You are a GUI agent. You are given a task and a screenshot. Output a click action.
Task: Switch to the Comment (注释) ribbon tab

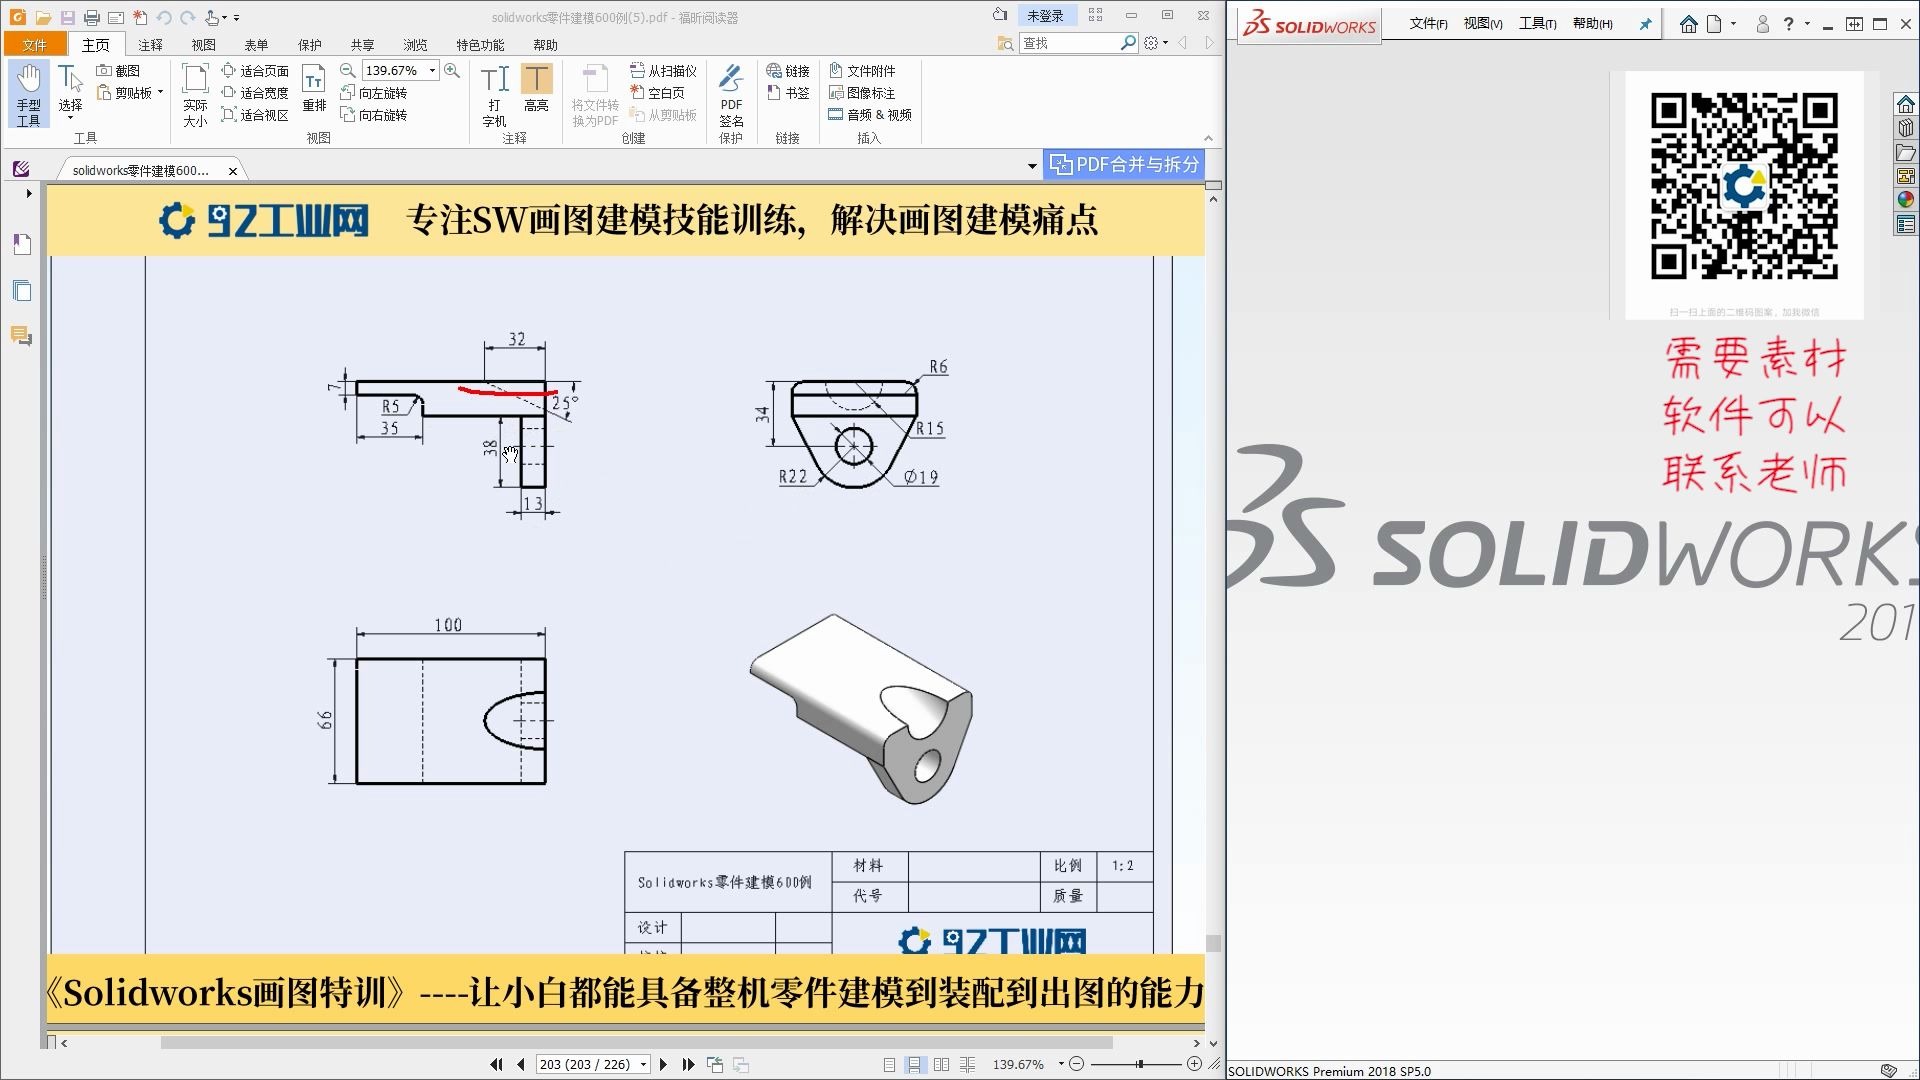click(x=150, y=45)
